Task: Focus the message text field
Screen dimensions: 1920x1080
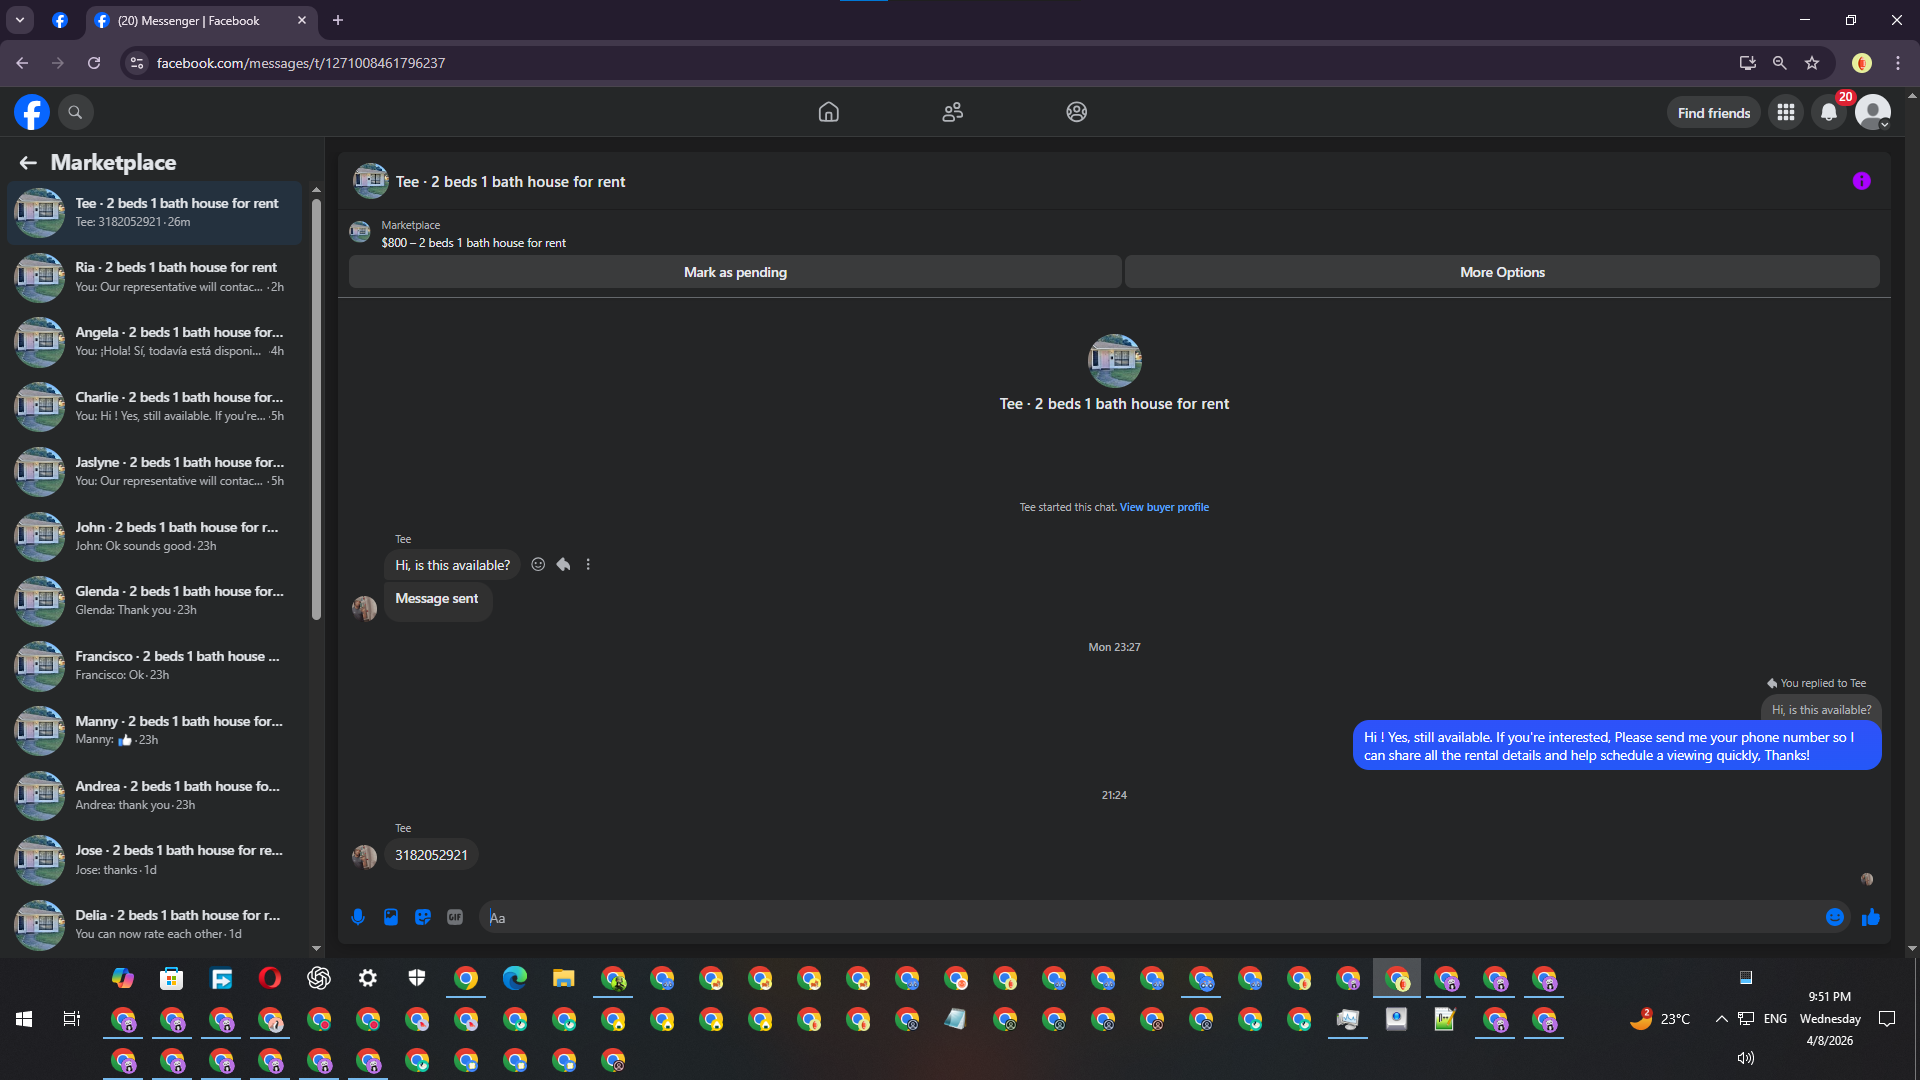Action: (x=1150, y=917)
